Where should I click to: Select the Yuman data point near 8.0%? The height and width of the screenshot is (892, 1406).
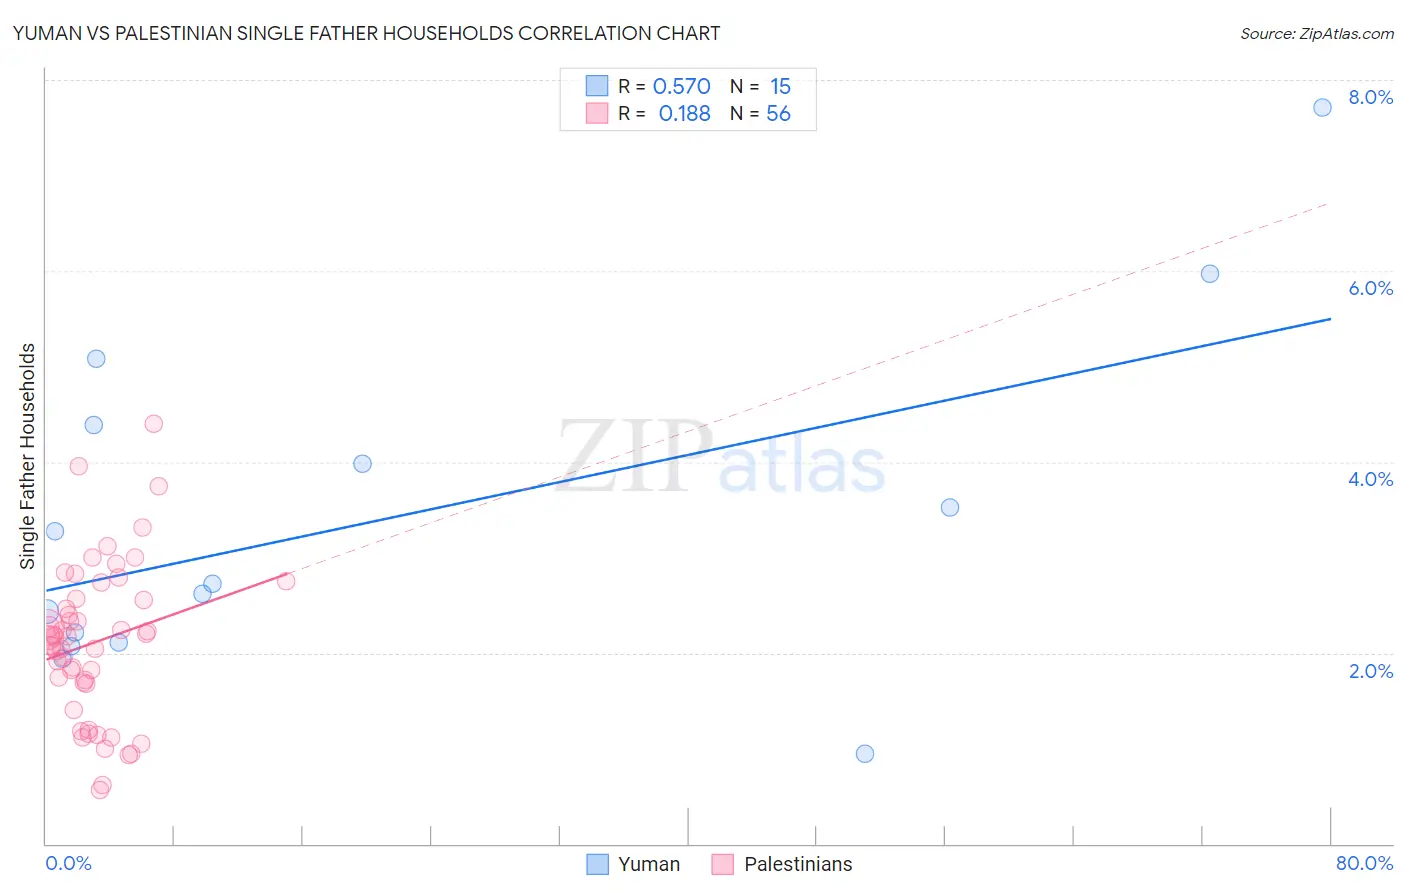pos(1322,107)
